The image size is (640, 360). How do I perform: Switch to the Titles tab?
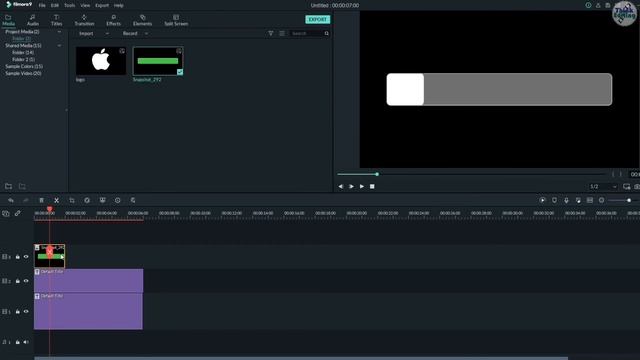pyautogui.click(x=56, y=20)
